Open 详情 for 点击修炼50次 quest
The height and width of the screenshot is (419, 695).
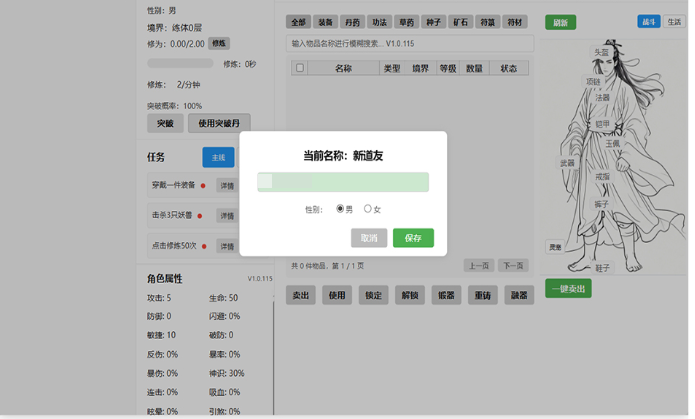pos(227,246)
